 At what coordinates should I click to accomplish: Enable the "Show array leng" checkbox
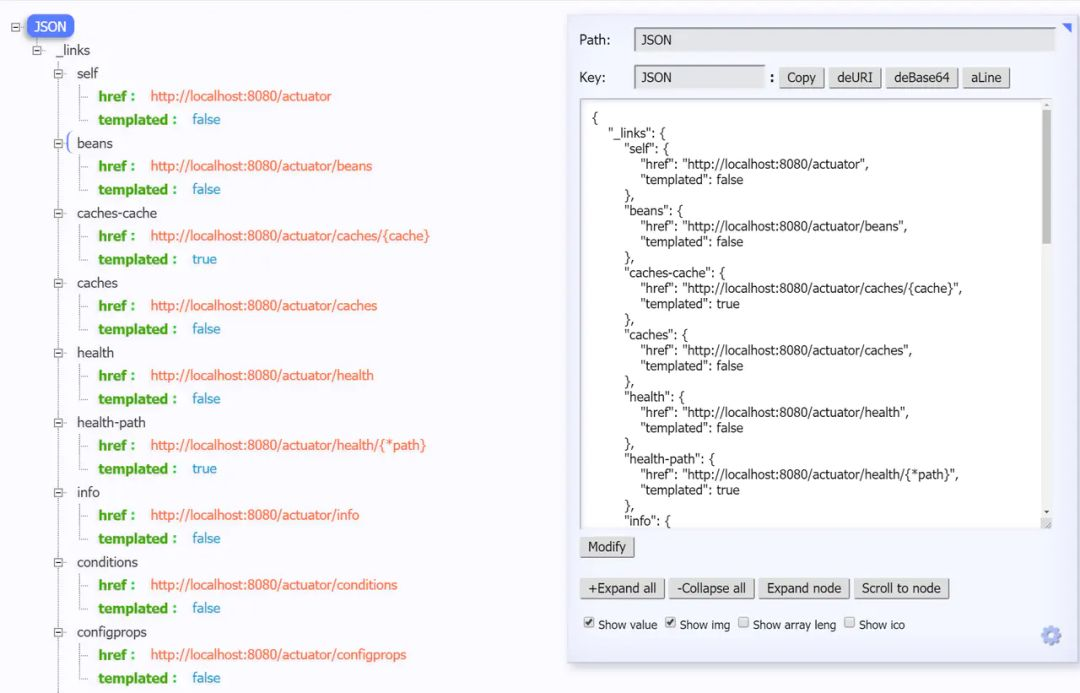[744, 623]
